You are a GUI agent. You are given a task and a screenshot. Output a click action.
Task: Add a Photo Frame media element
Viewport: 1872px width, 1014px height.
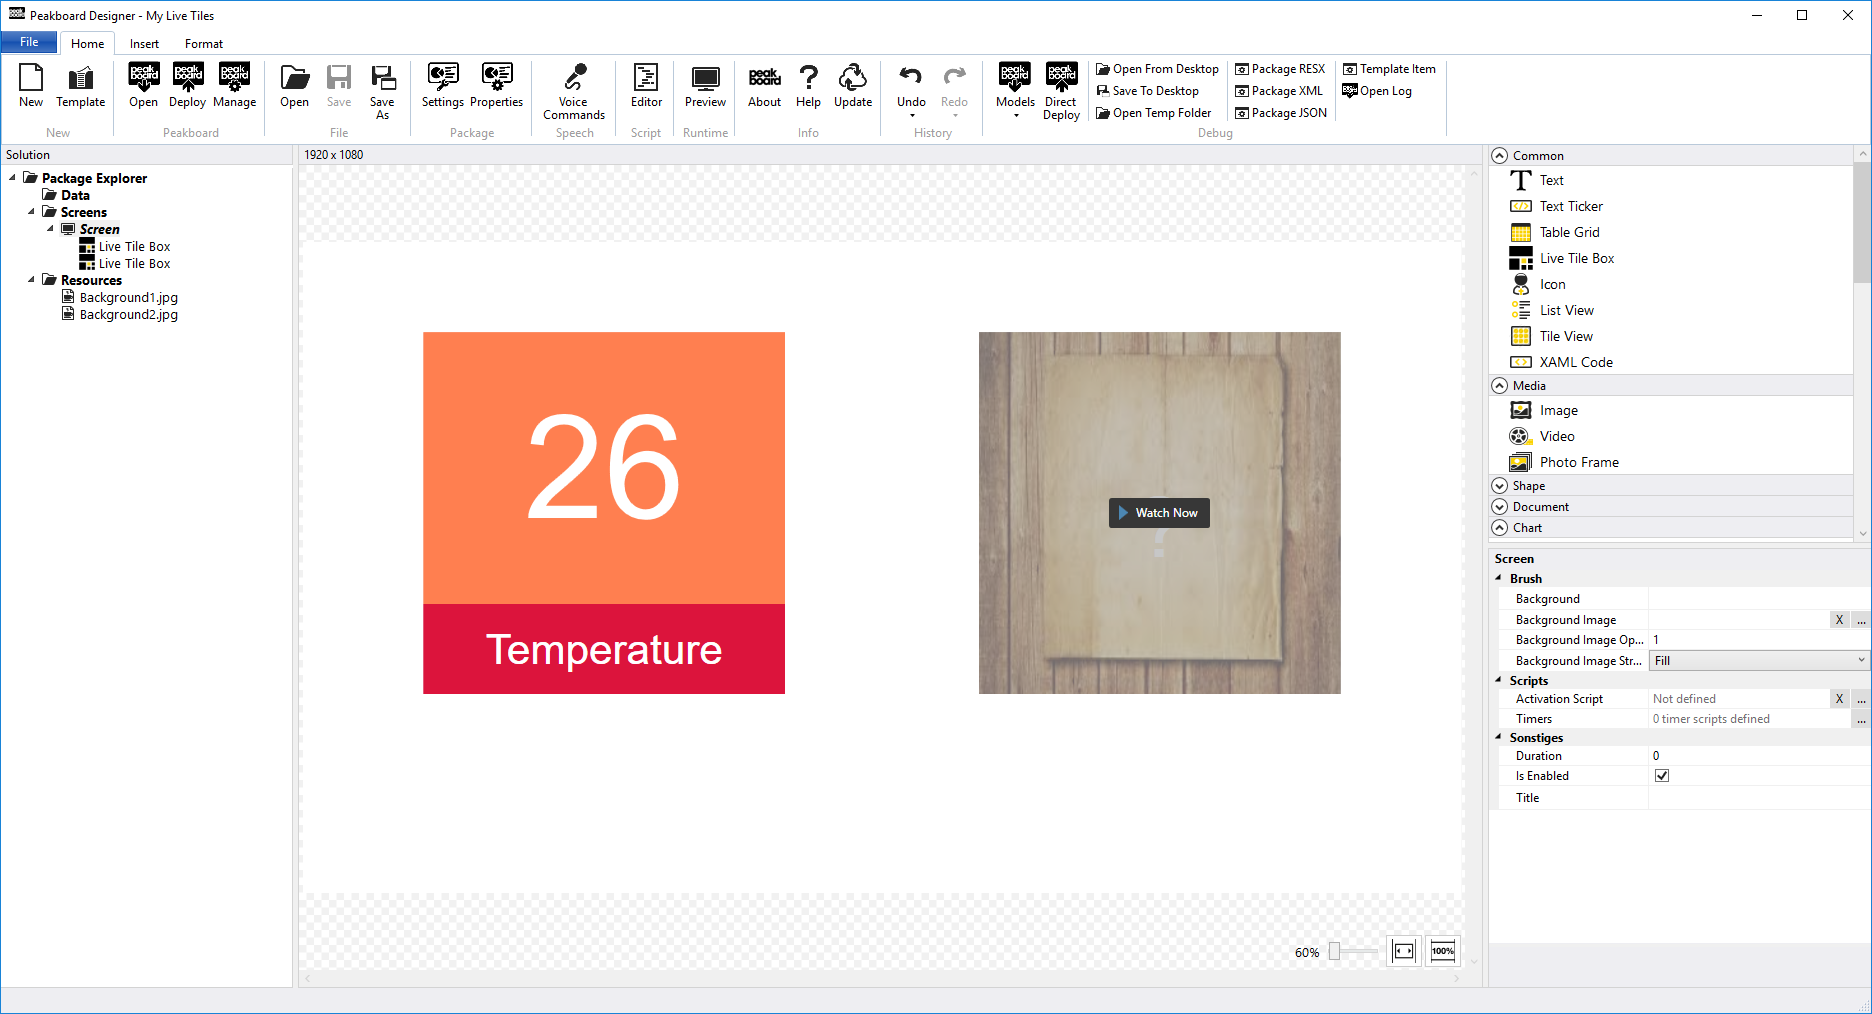[1579, 462]
